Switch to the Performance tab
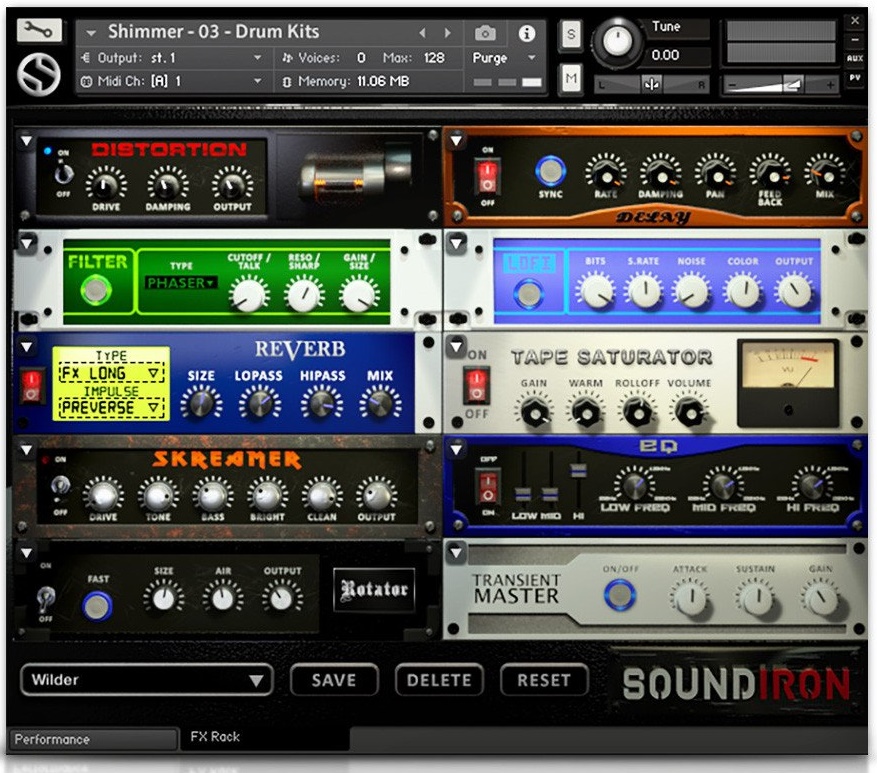 (x=94, y=739)
